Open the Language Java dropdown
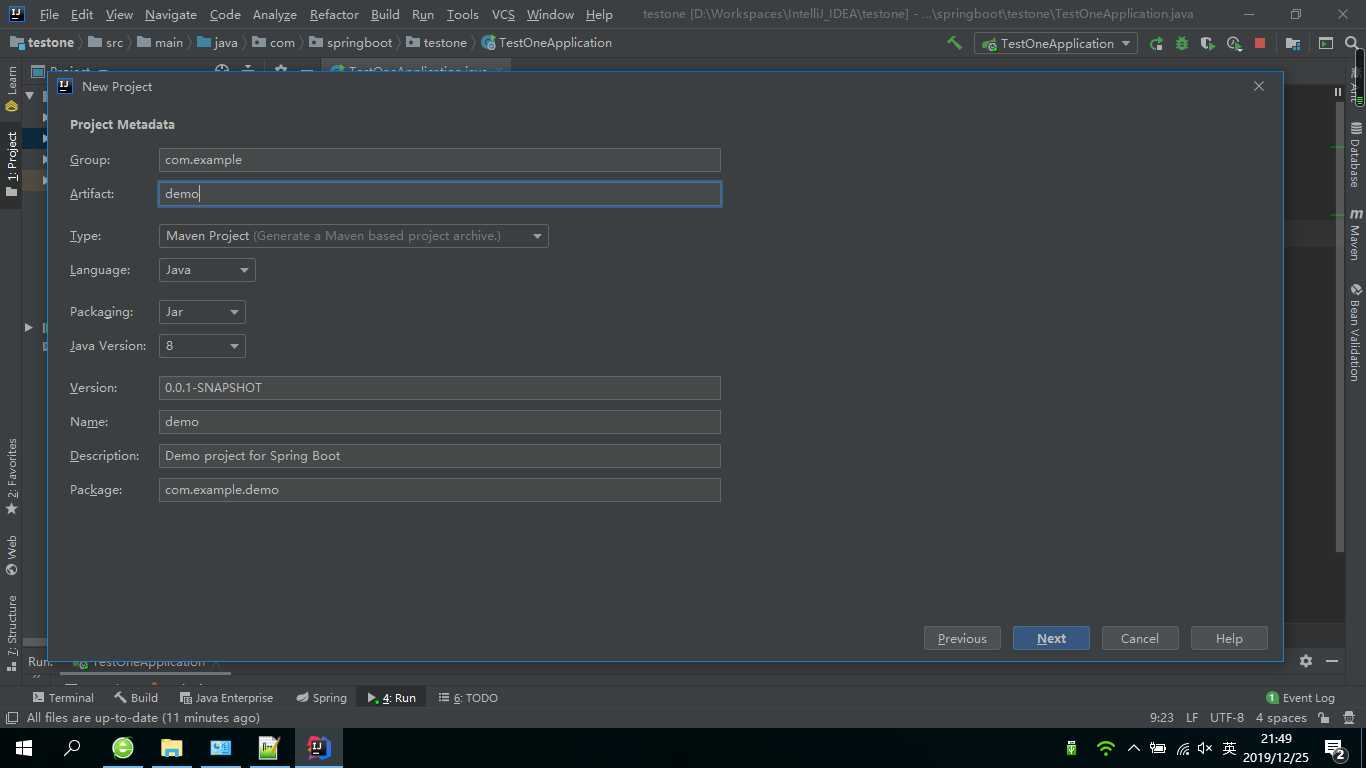 pos(207,270)
